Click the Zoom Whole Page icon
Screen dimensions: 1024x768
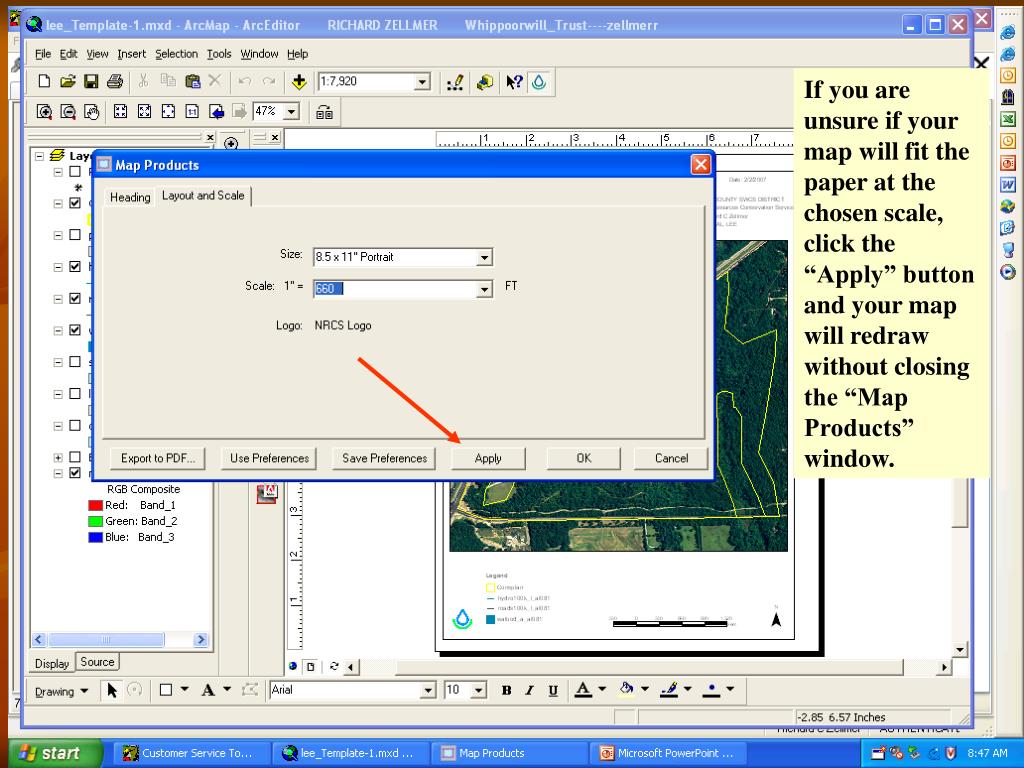coord(168,112)
